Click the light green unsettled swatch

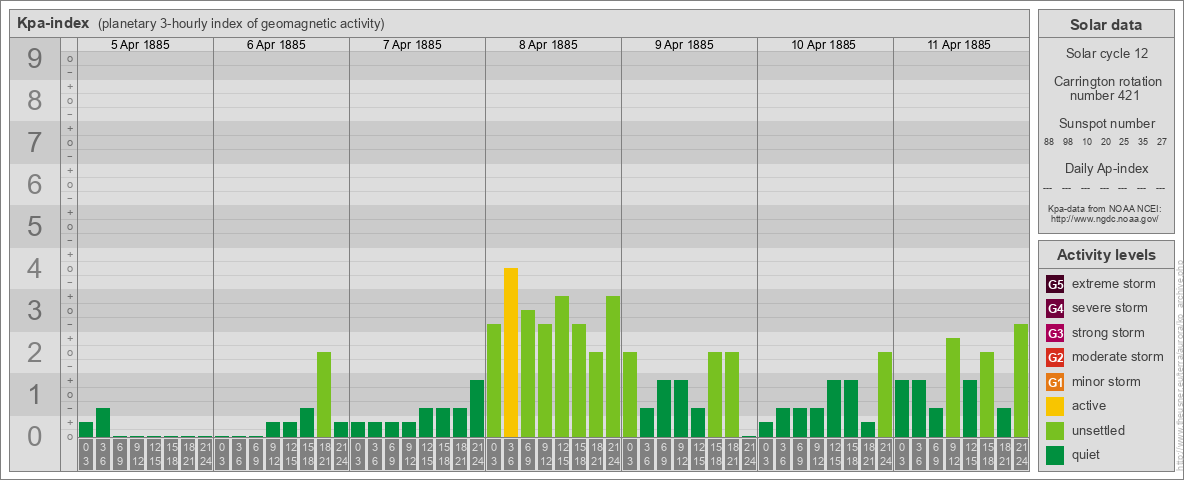1055,431
